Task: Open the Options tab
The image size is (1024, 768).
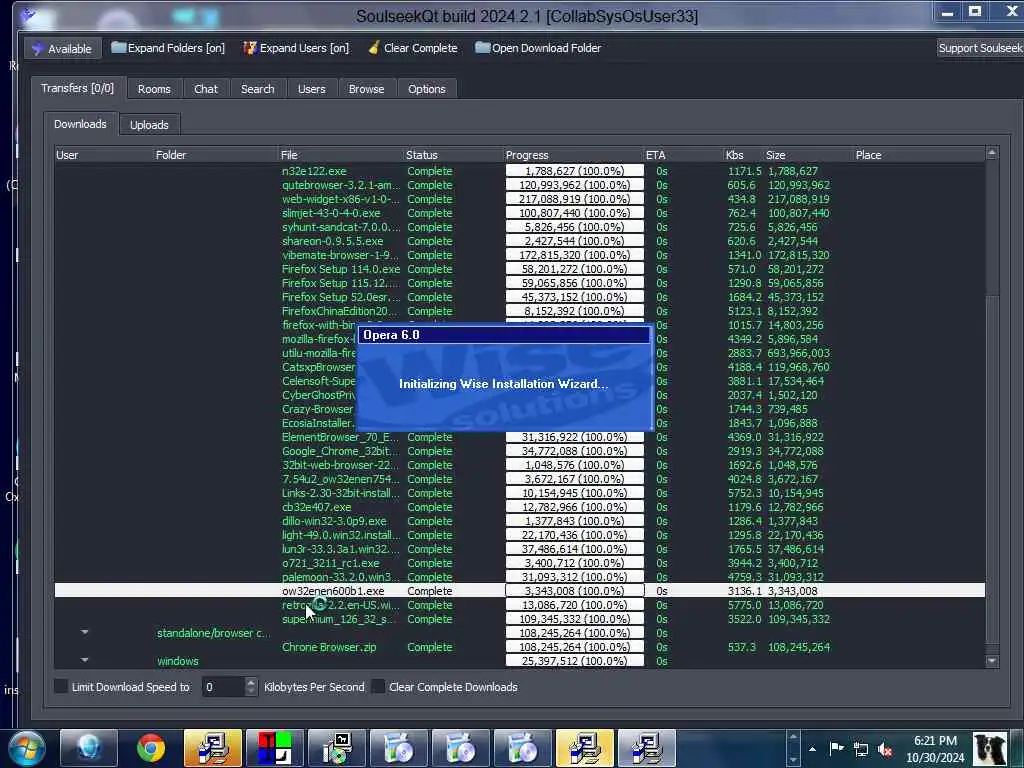Action: point(426,89)
